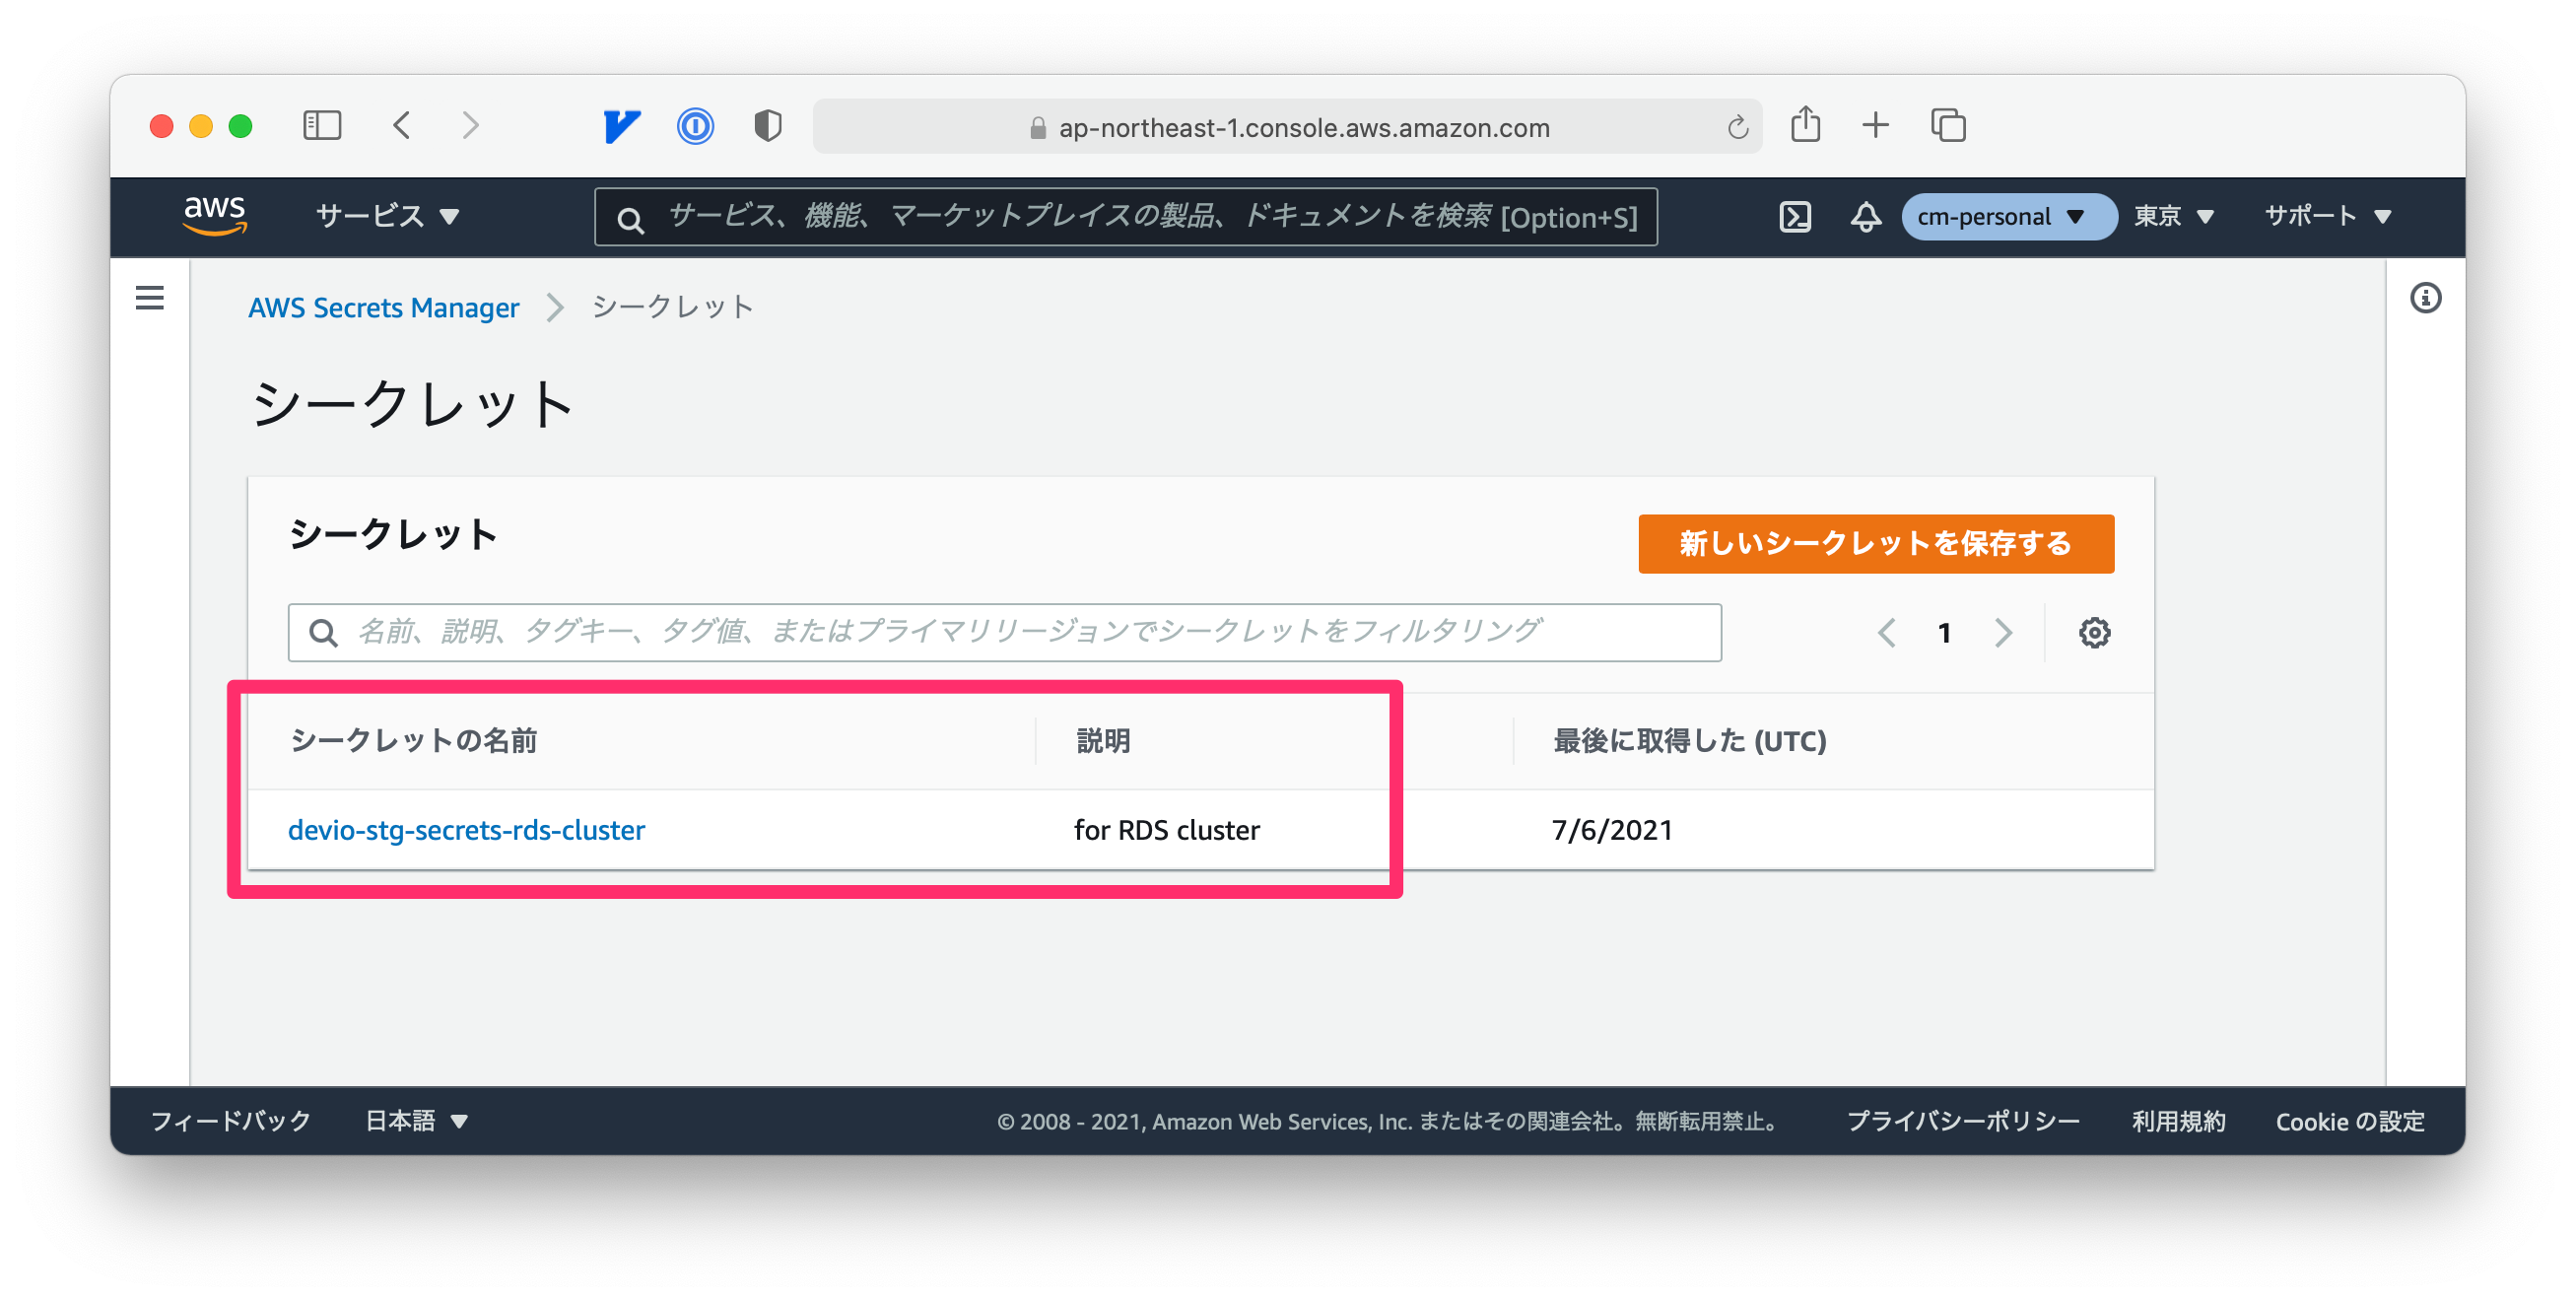Image resolution: width=2576 pixels, height=1301 pixels.
Task: Open the サポート menu
Action: tap(2325, 216)
